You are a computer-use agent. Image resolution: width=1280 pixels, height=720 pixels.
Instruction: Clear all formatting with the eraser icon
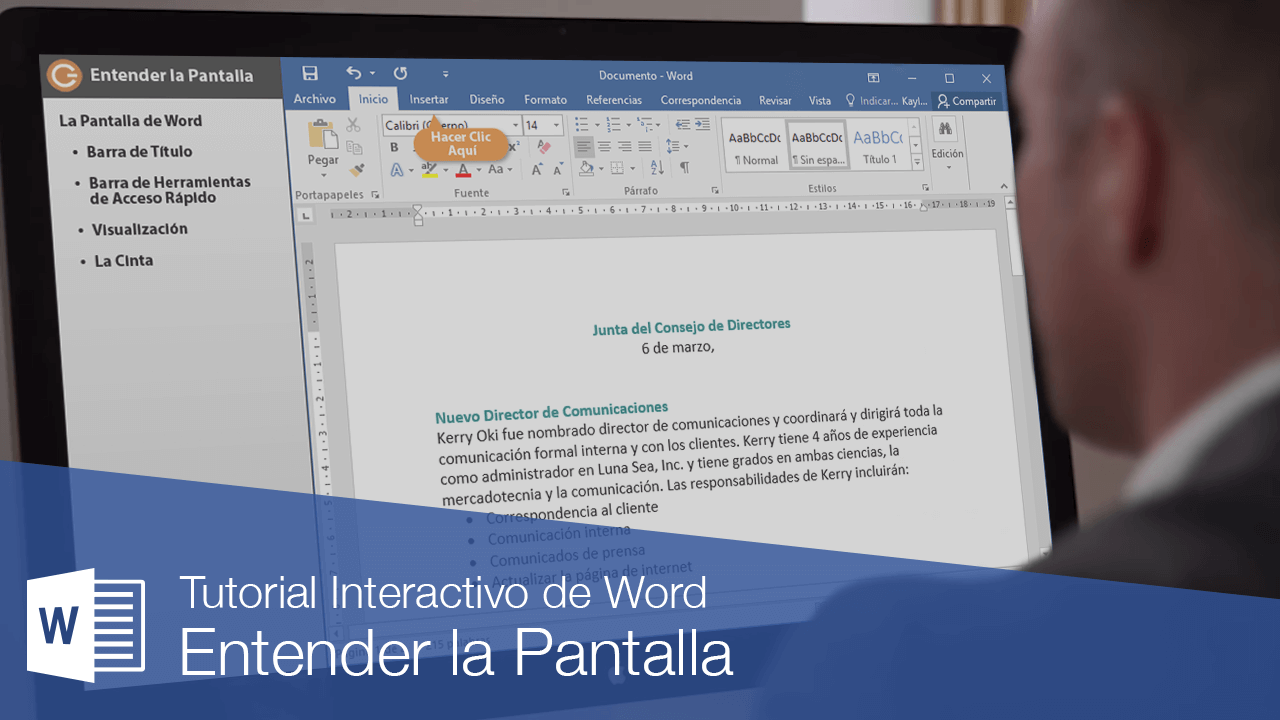pos(544,147)
